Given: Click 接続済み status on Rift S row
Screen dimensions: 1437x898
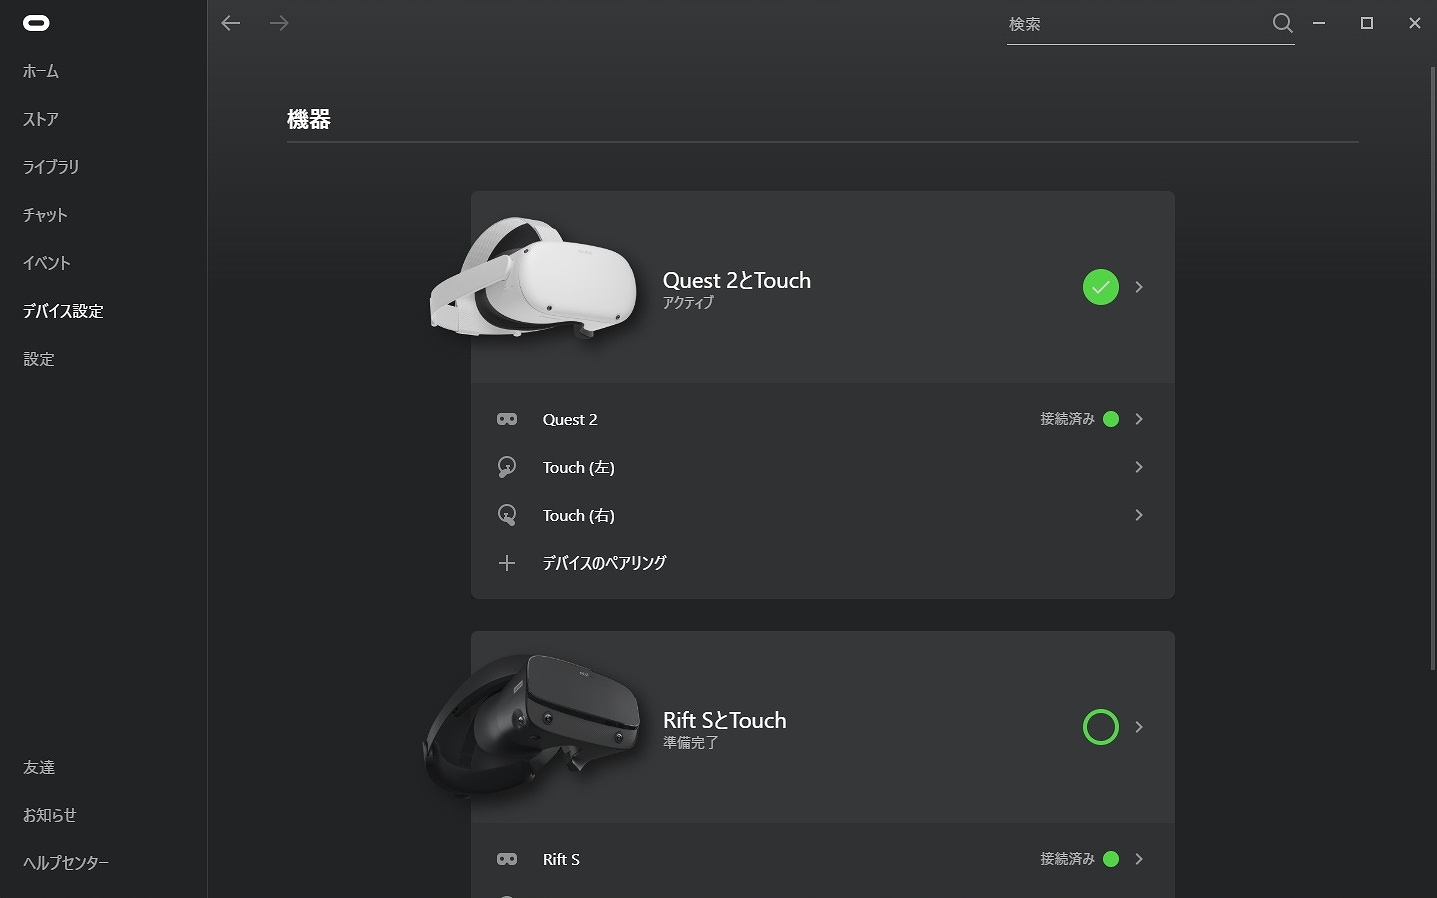Looking at the screenshot, I should (x=1067, y=859).
